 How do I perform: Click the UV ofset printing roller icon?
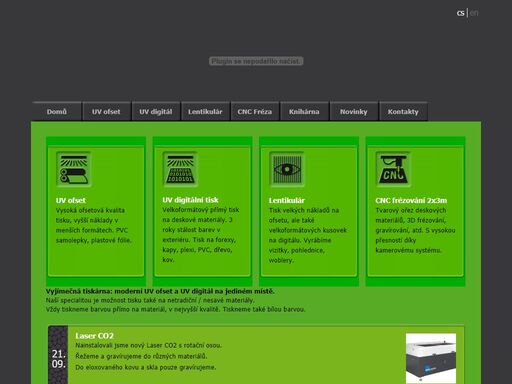tap(74, 169)
